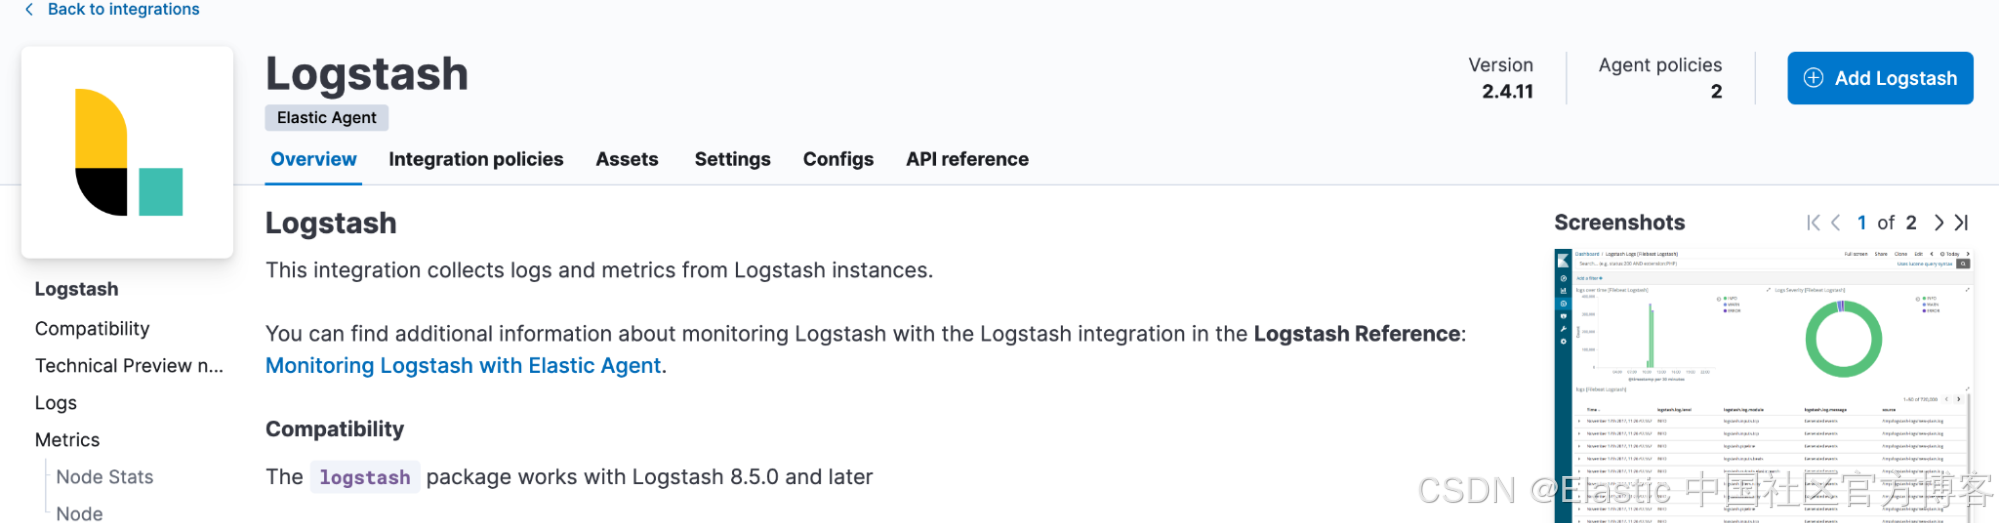This screenshot has height=524, width=1999.
Task: Click the Add Logstash button
Action: coord(1880,78)
